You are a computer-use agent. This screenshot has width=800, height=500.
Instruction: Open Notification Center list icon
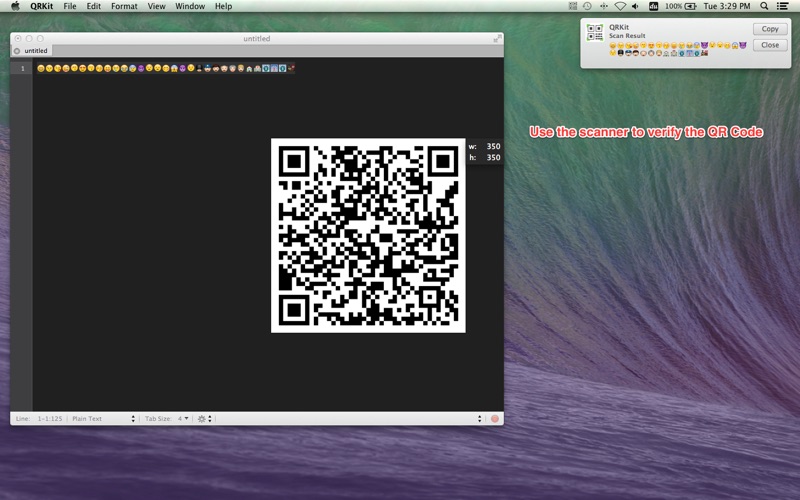coord(782,6)
